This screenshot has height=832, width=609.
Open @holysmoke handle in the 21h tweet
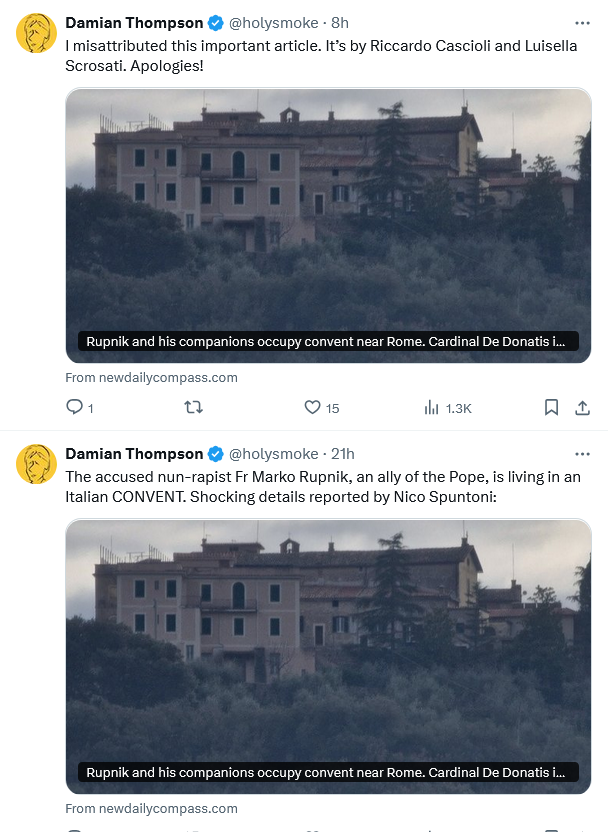tap(273, 454)
